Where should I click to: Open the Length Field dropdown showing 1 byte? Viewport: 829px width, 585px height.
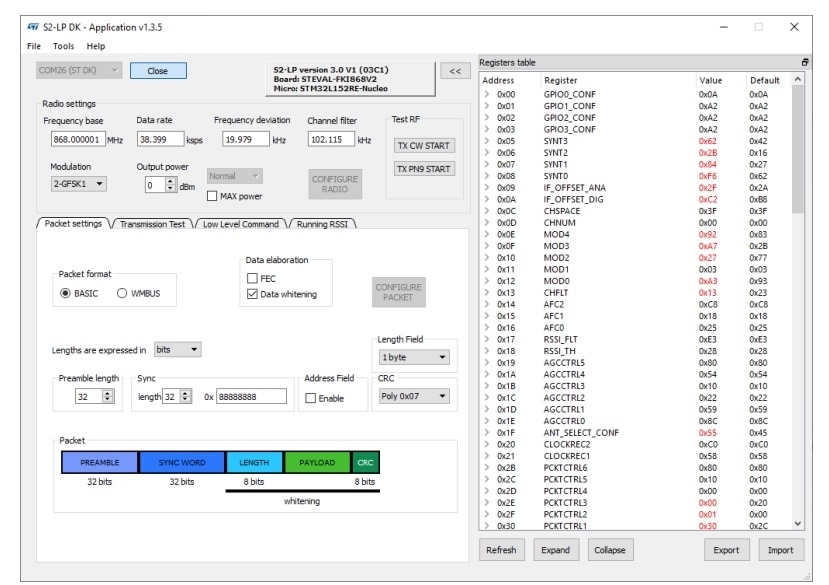click(x=413, y=357)
